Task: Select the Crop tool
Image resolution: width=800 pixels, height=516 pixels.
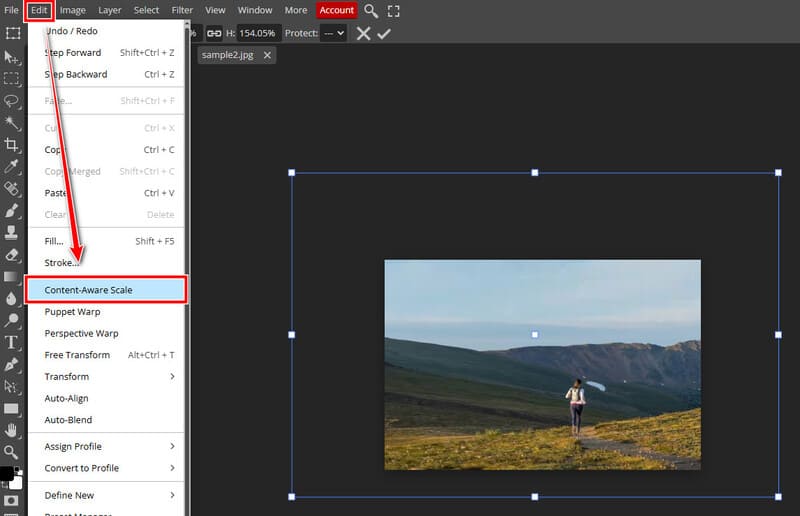Action: tap(11, 144)
